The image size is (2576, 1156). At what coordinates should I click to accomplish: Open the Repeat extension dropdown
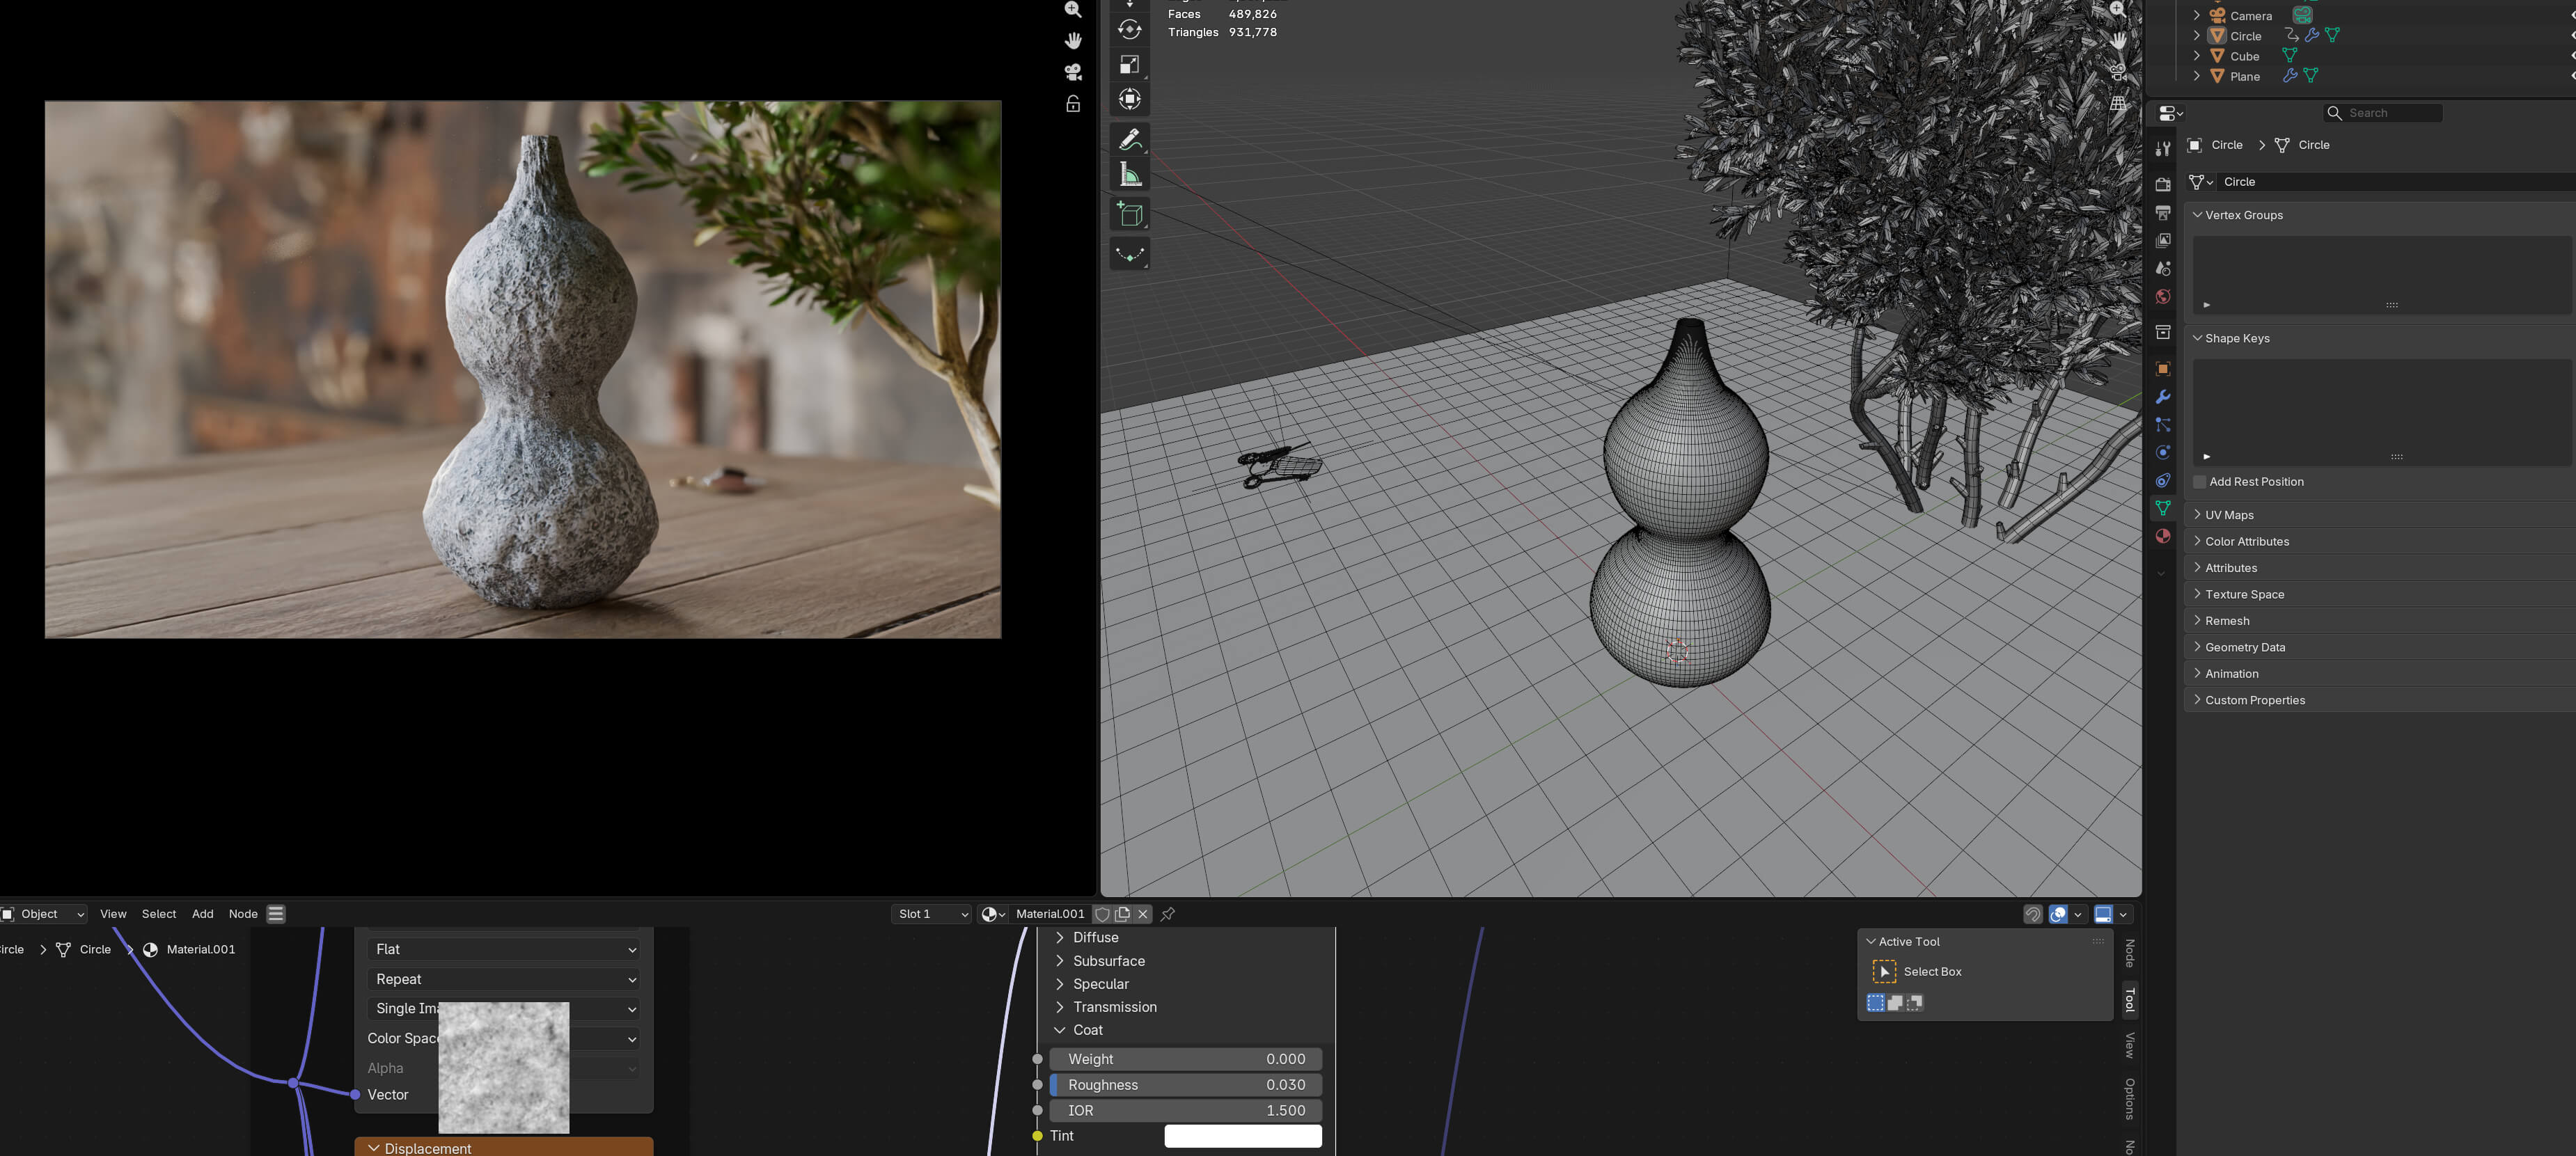click(504, 979)
